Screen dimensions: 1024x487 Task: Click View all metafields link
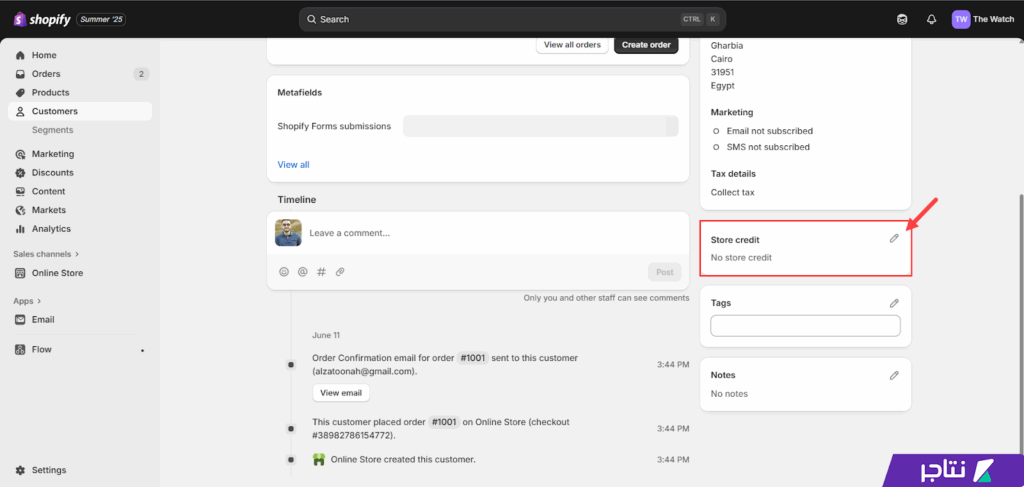point(293,165)
